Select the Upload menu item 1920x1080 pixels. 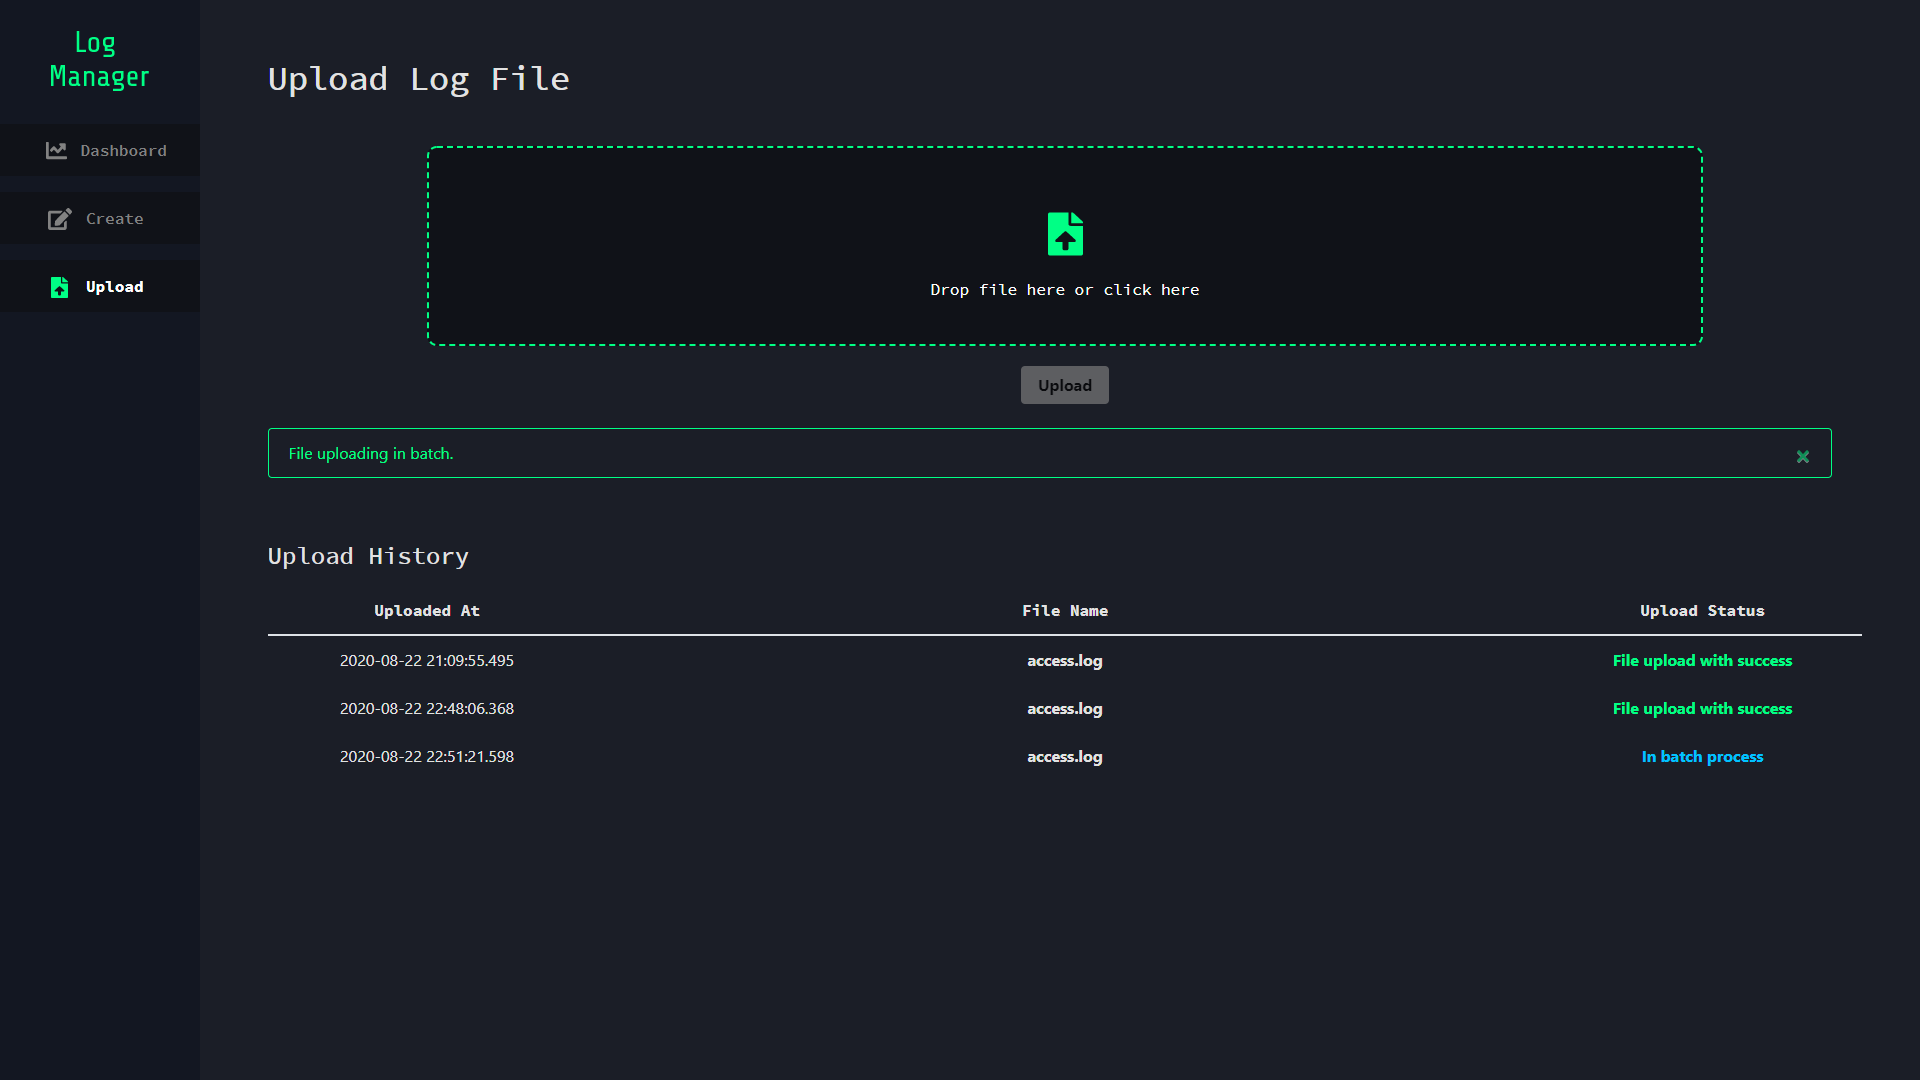(x=114, y=287)
